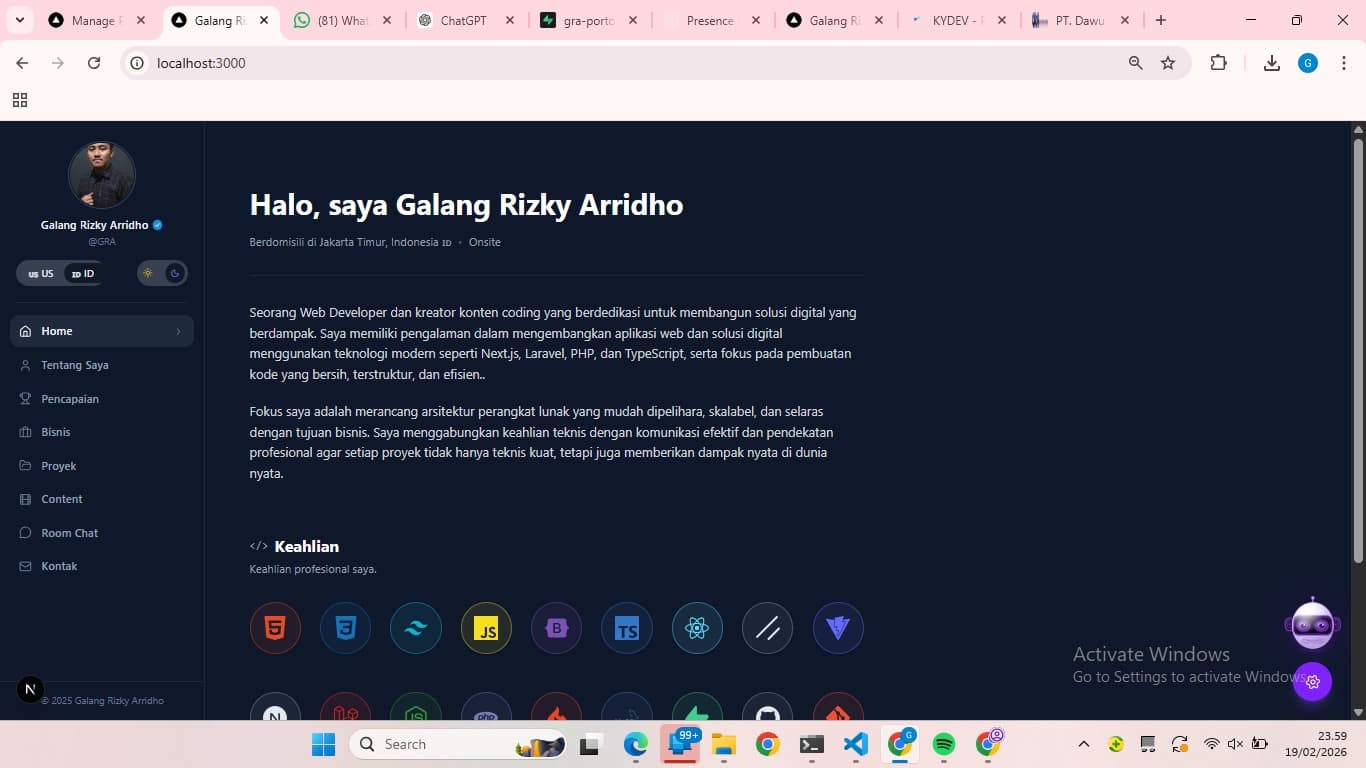Image resolution: width=1366 pixels, height=768 pixels.
Task: Switch the language toggle to ID
Action: [x=80, y=272]
